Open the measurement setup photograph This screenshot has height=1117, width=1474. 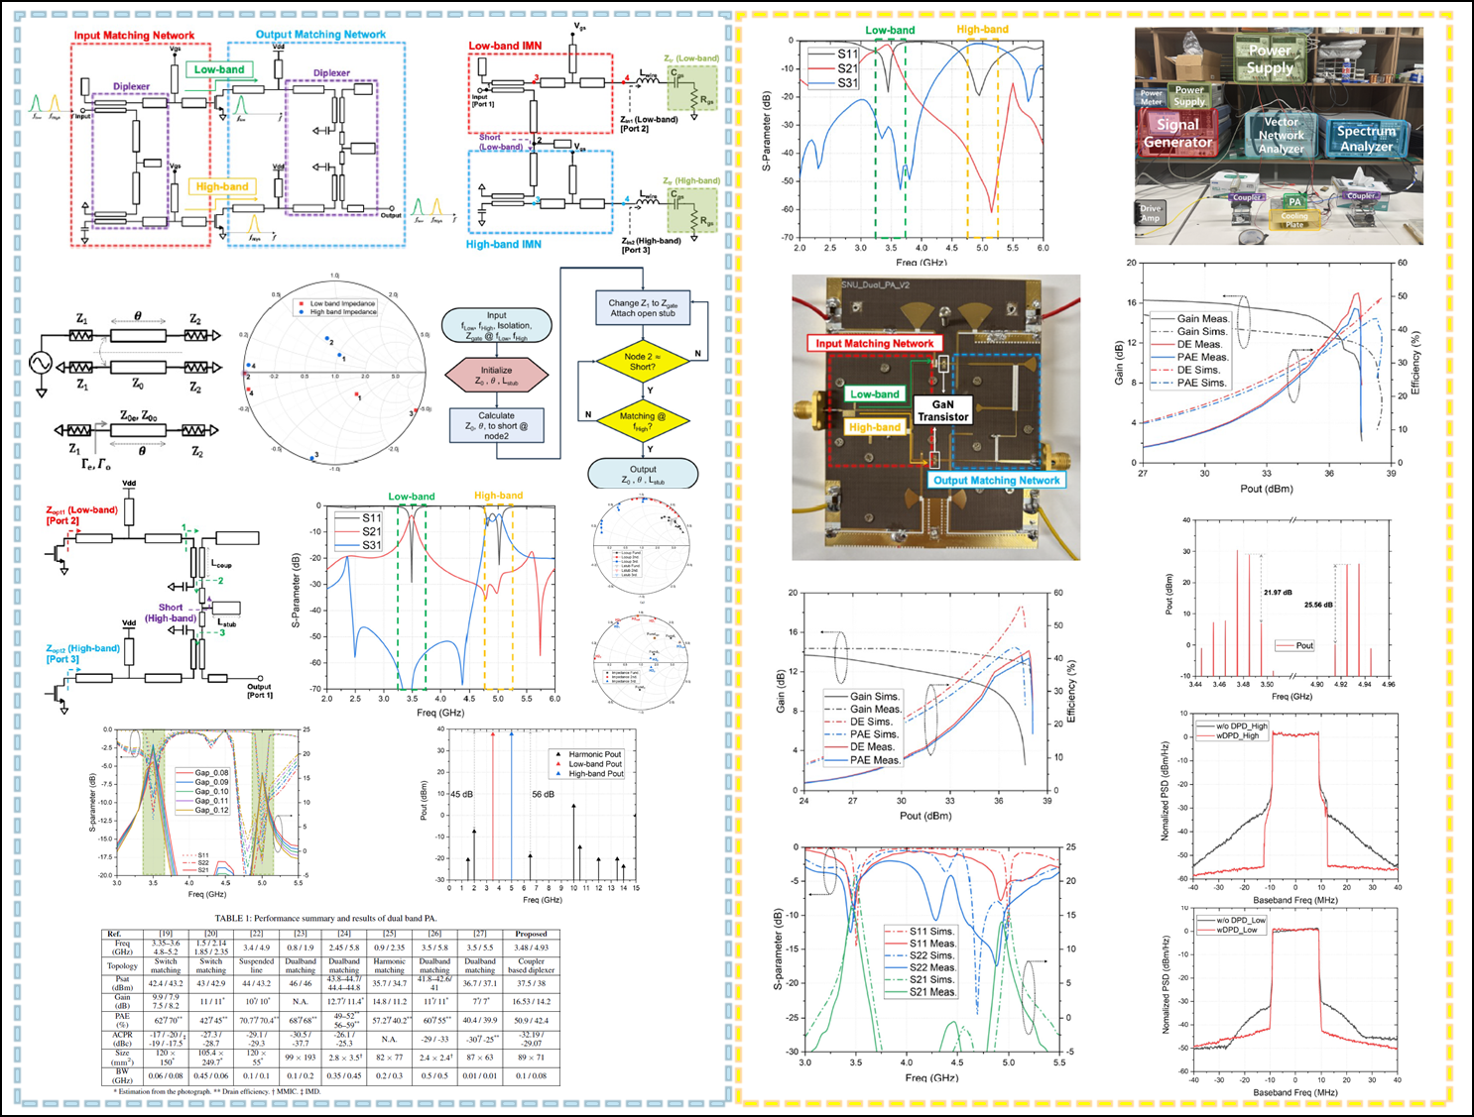(1278, 136)
